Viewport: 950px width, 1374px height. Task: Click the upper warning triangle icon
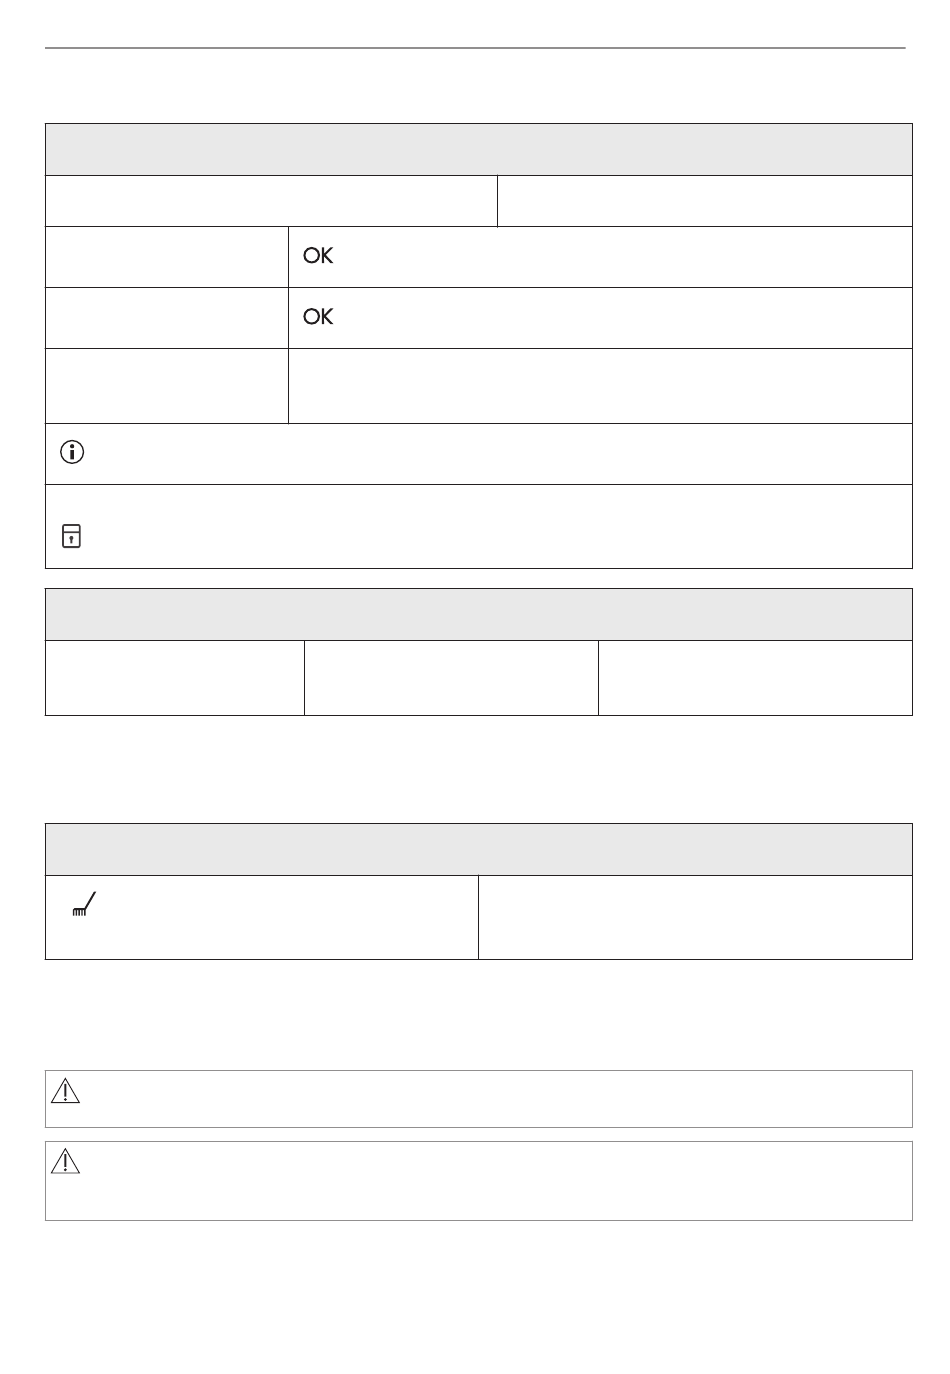click(x=65, y=1090)
